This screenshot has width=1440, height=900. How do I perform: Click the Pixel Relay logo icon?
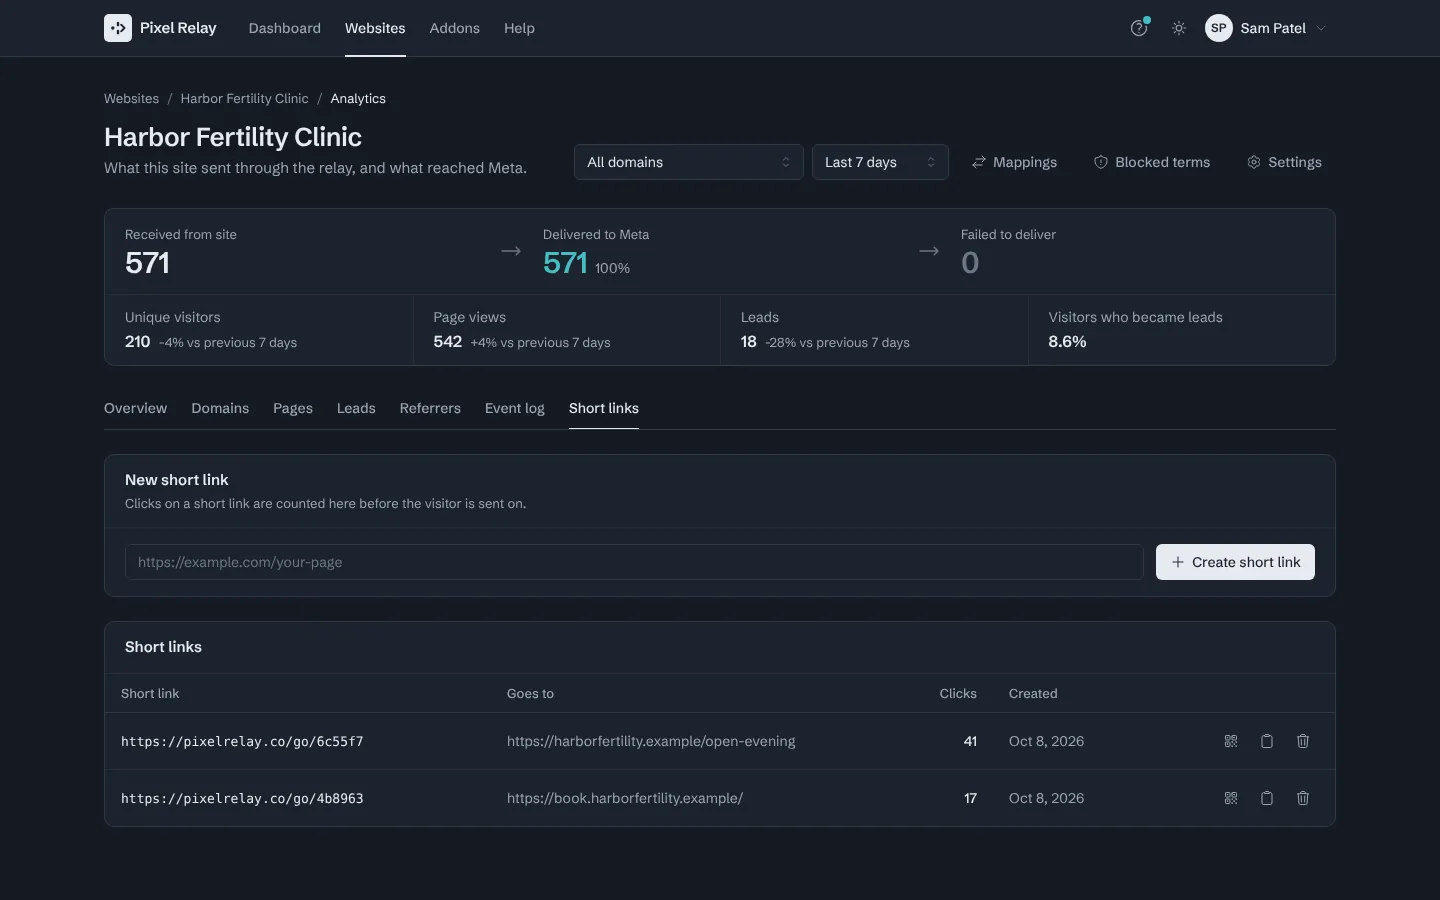point(118,28)
